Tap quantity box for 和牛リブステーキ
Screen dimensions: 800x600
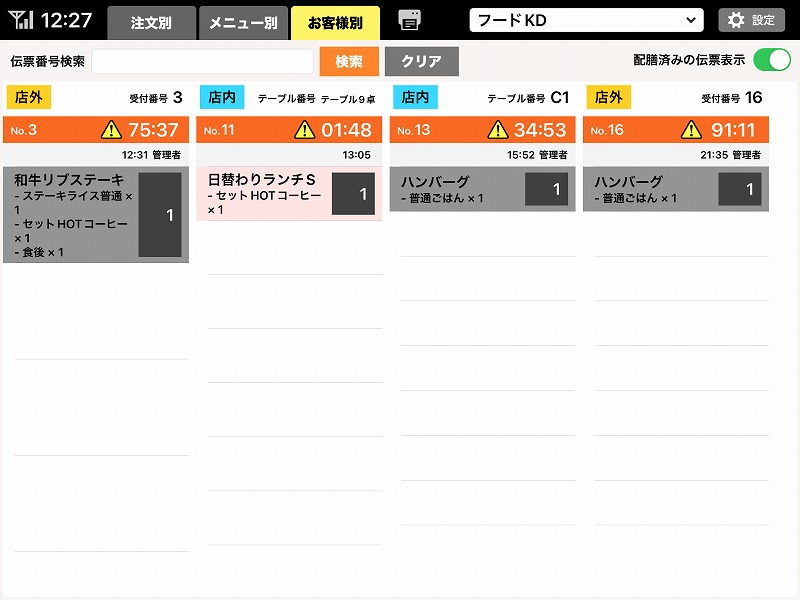point(160,215)
